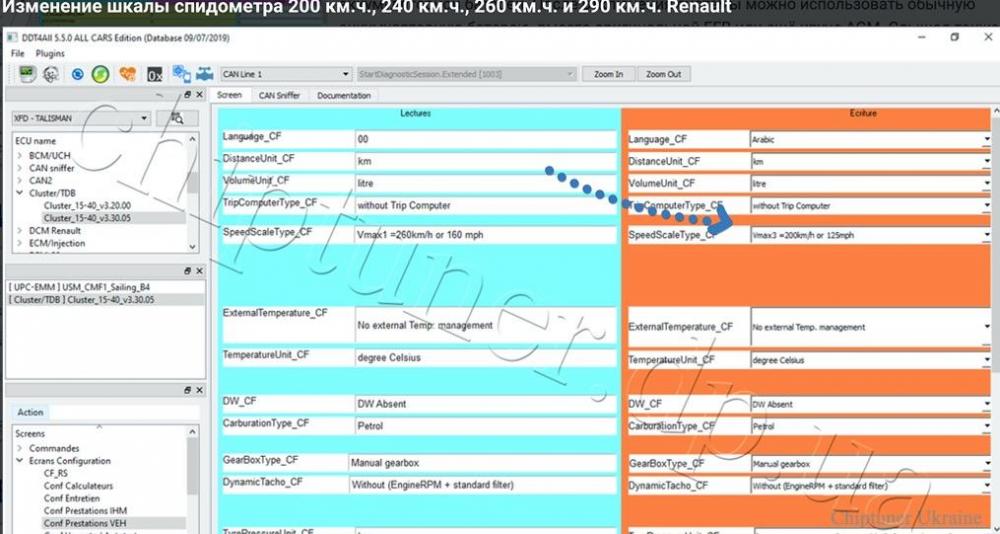Open Ecriture DistanceUnit_CF km dropdown
This screenshot has height=534, width=1000.
871,161
